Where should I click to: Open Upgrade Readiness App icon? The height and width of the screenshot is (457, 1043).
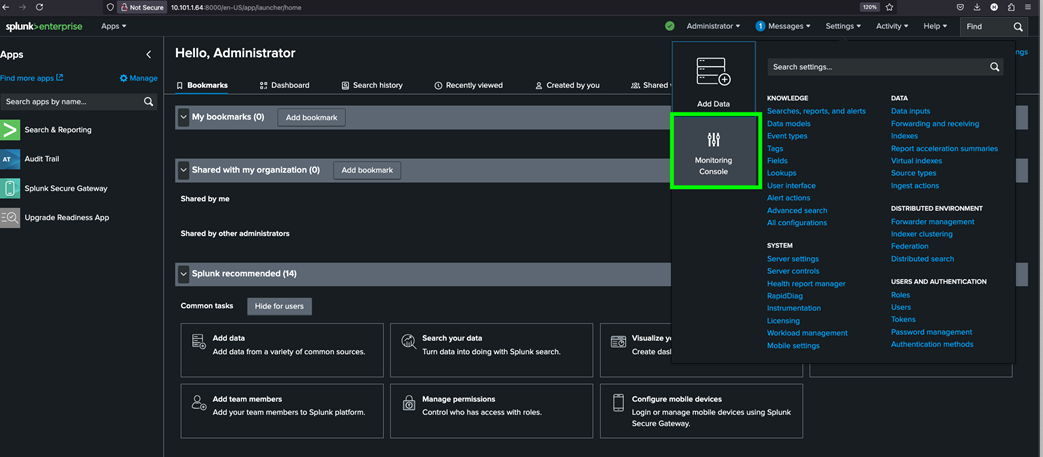tap(10, 218)
